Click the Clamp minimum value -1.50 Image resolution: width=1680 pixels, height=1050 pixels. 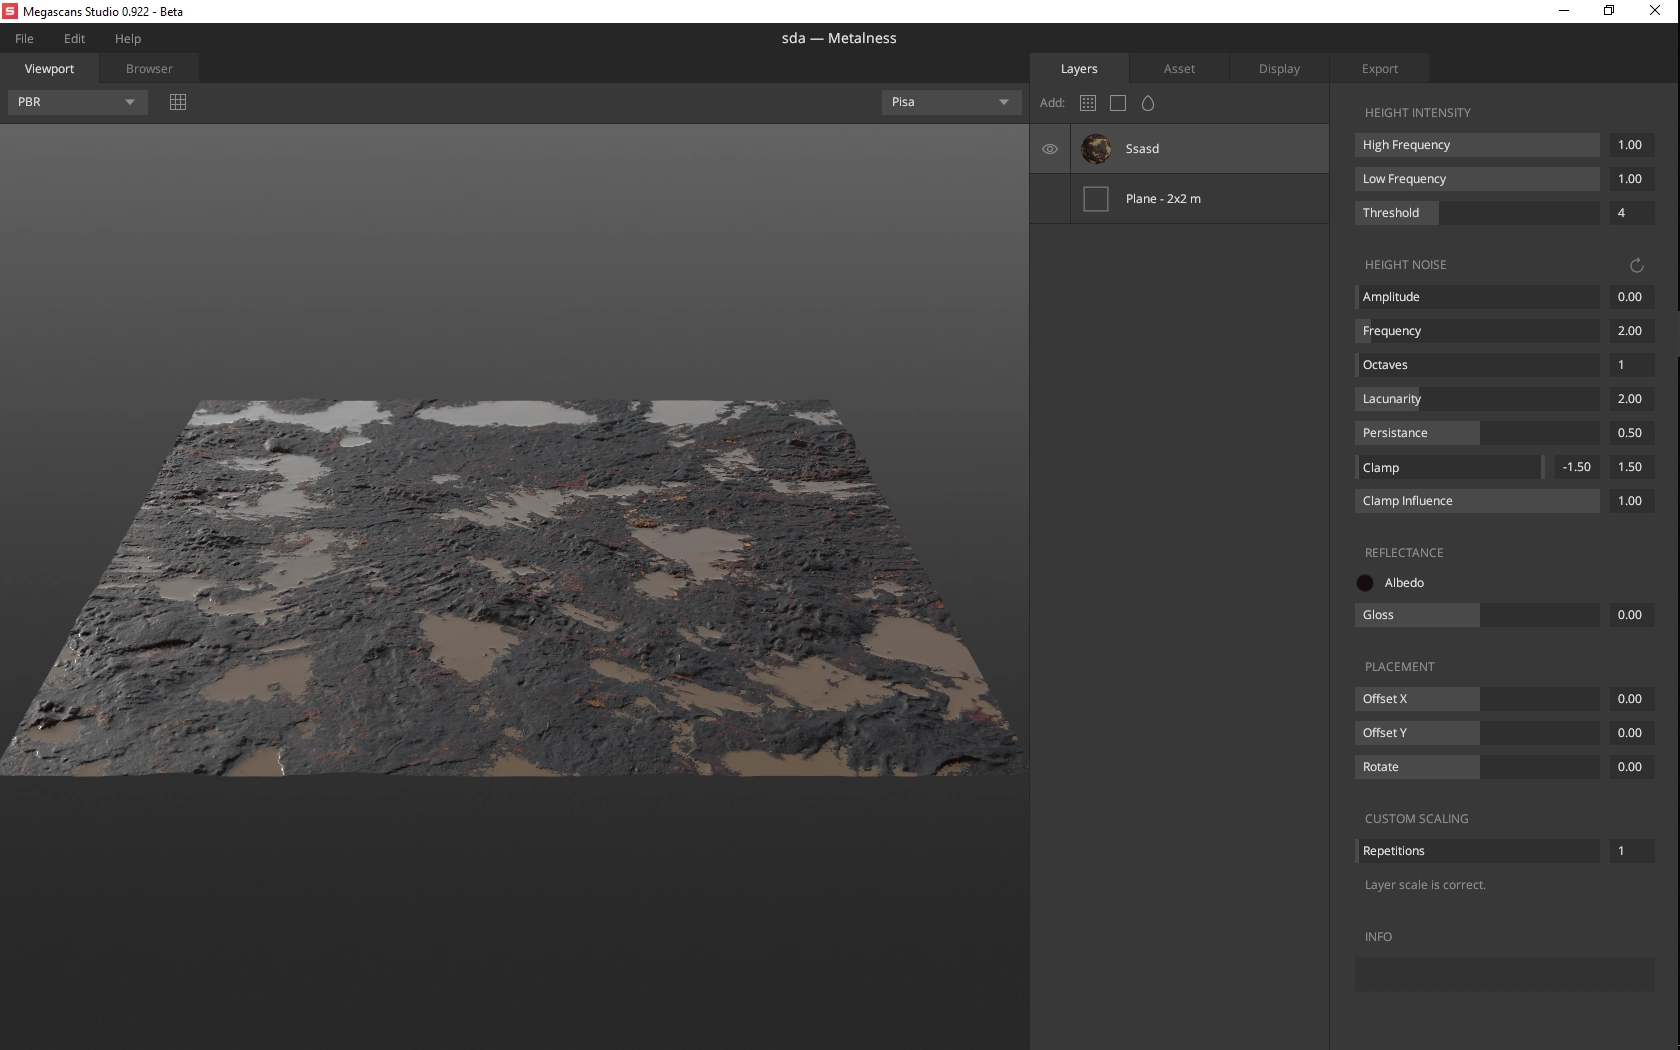coord(1578,467)
